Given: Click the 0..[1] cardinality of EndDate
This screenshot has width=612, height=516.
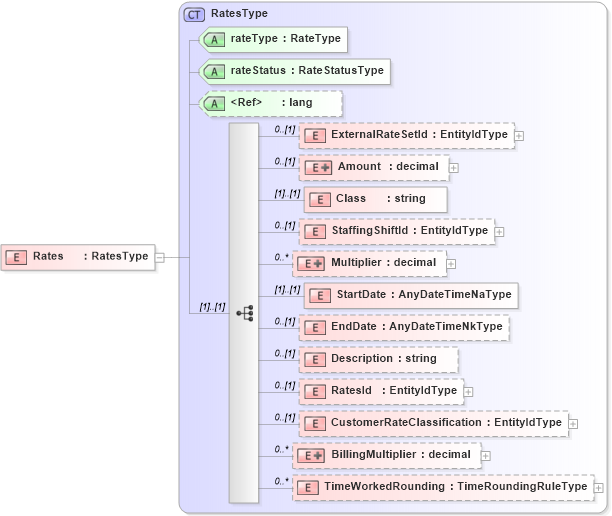Looking at the screenshot, I should [x=285, y=321].
